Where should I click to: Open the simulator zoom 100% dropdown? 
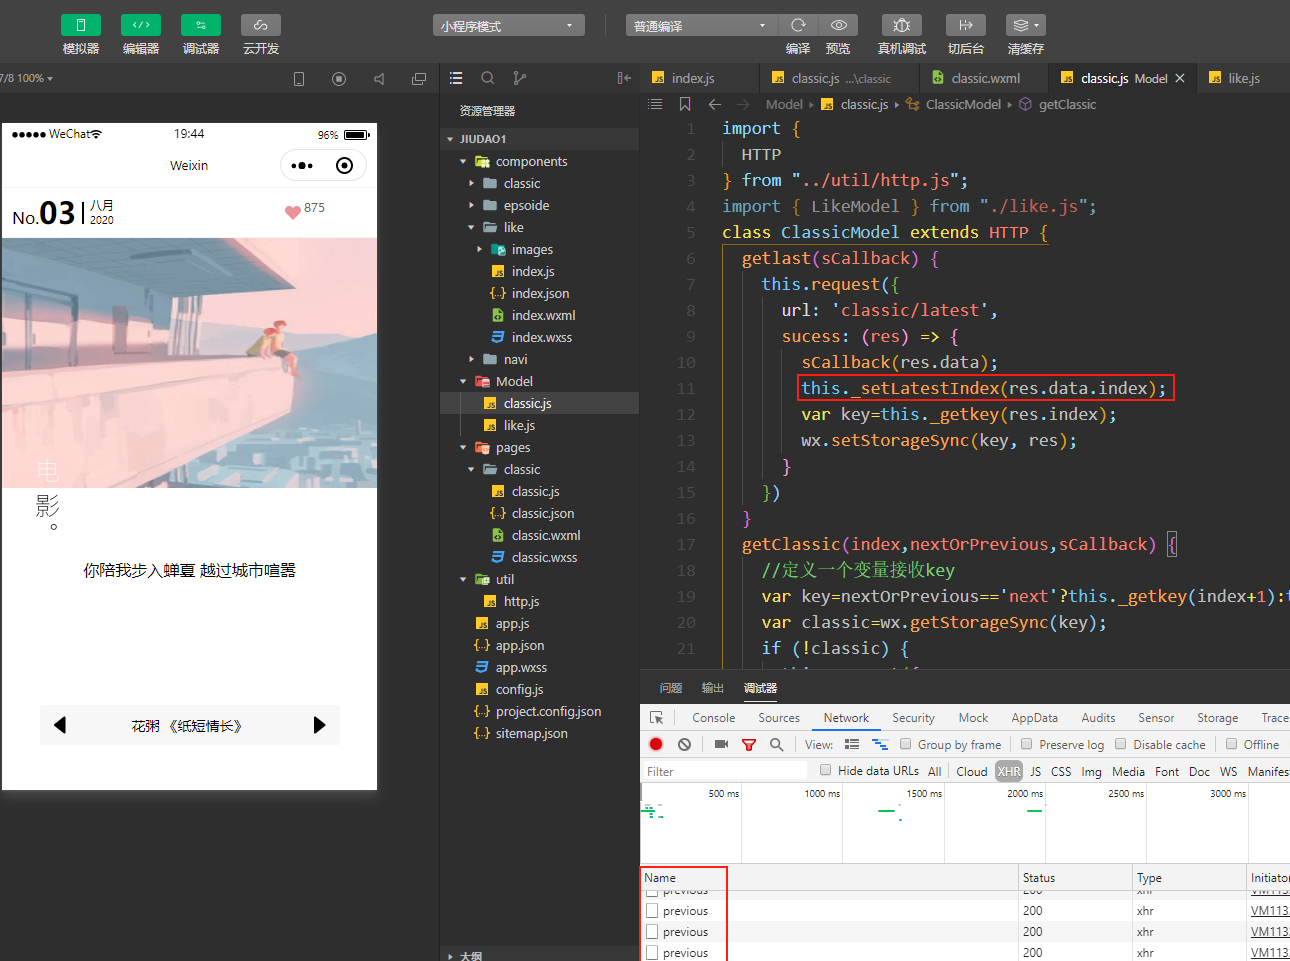(x=27, y=78)
